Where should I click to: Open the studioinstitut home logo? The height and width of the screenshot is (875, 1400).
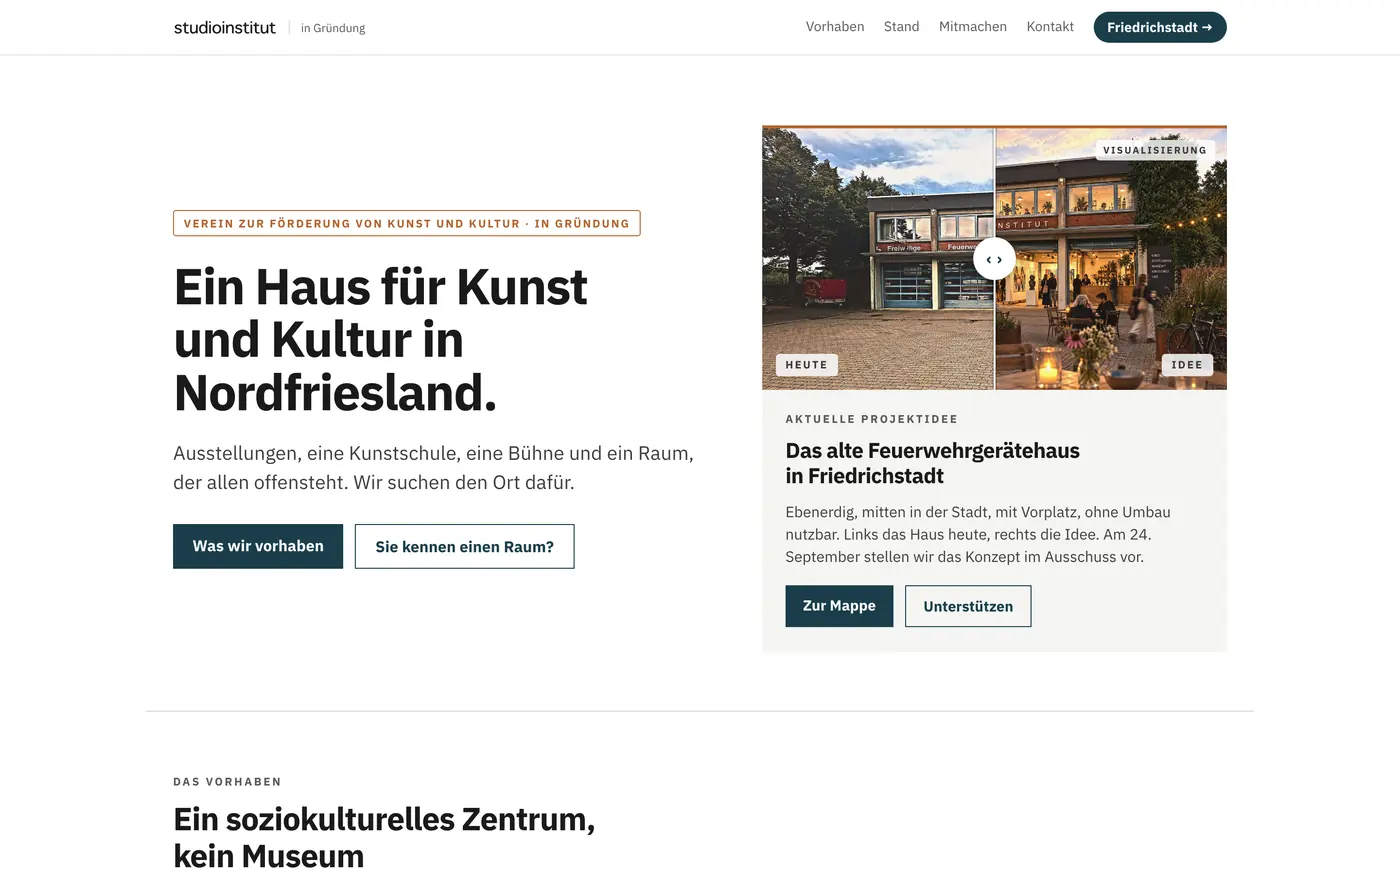click(225, 28)
